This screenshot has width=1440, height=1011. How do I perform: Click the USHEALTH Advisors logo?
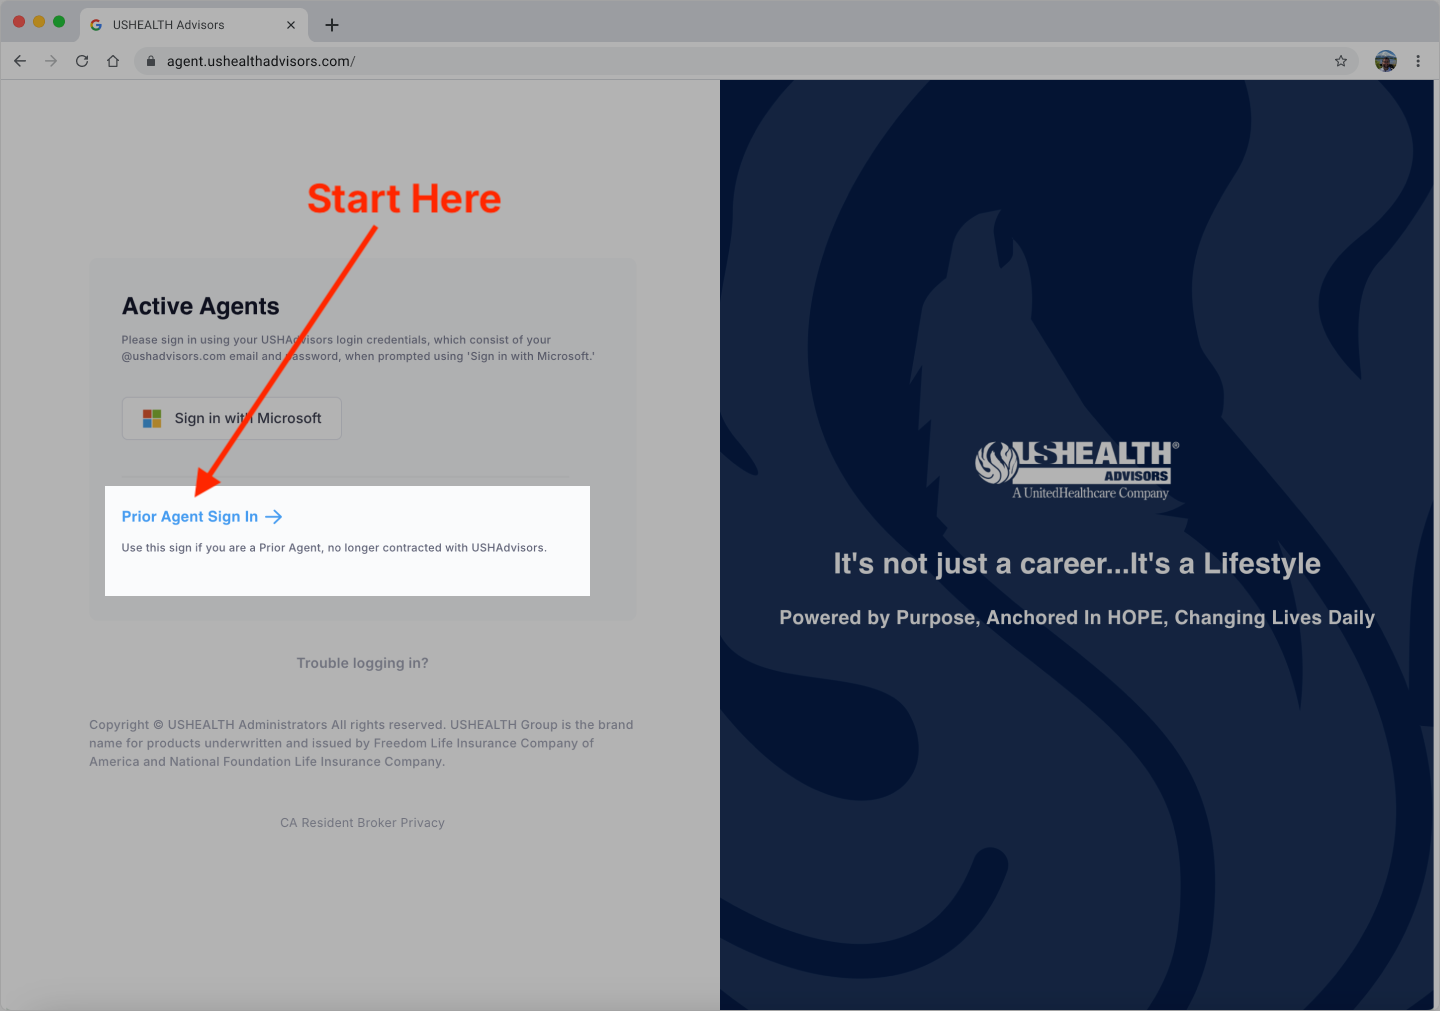click(x=1077, y=470)
